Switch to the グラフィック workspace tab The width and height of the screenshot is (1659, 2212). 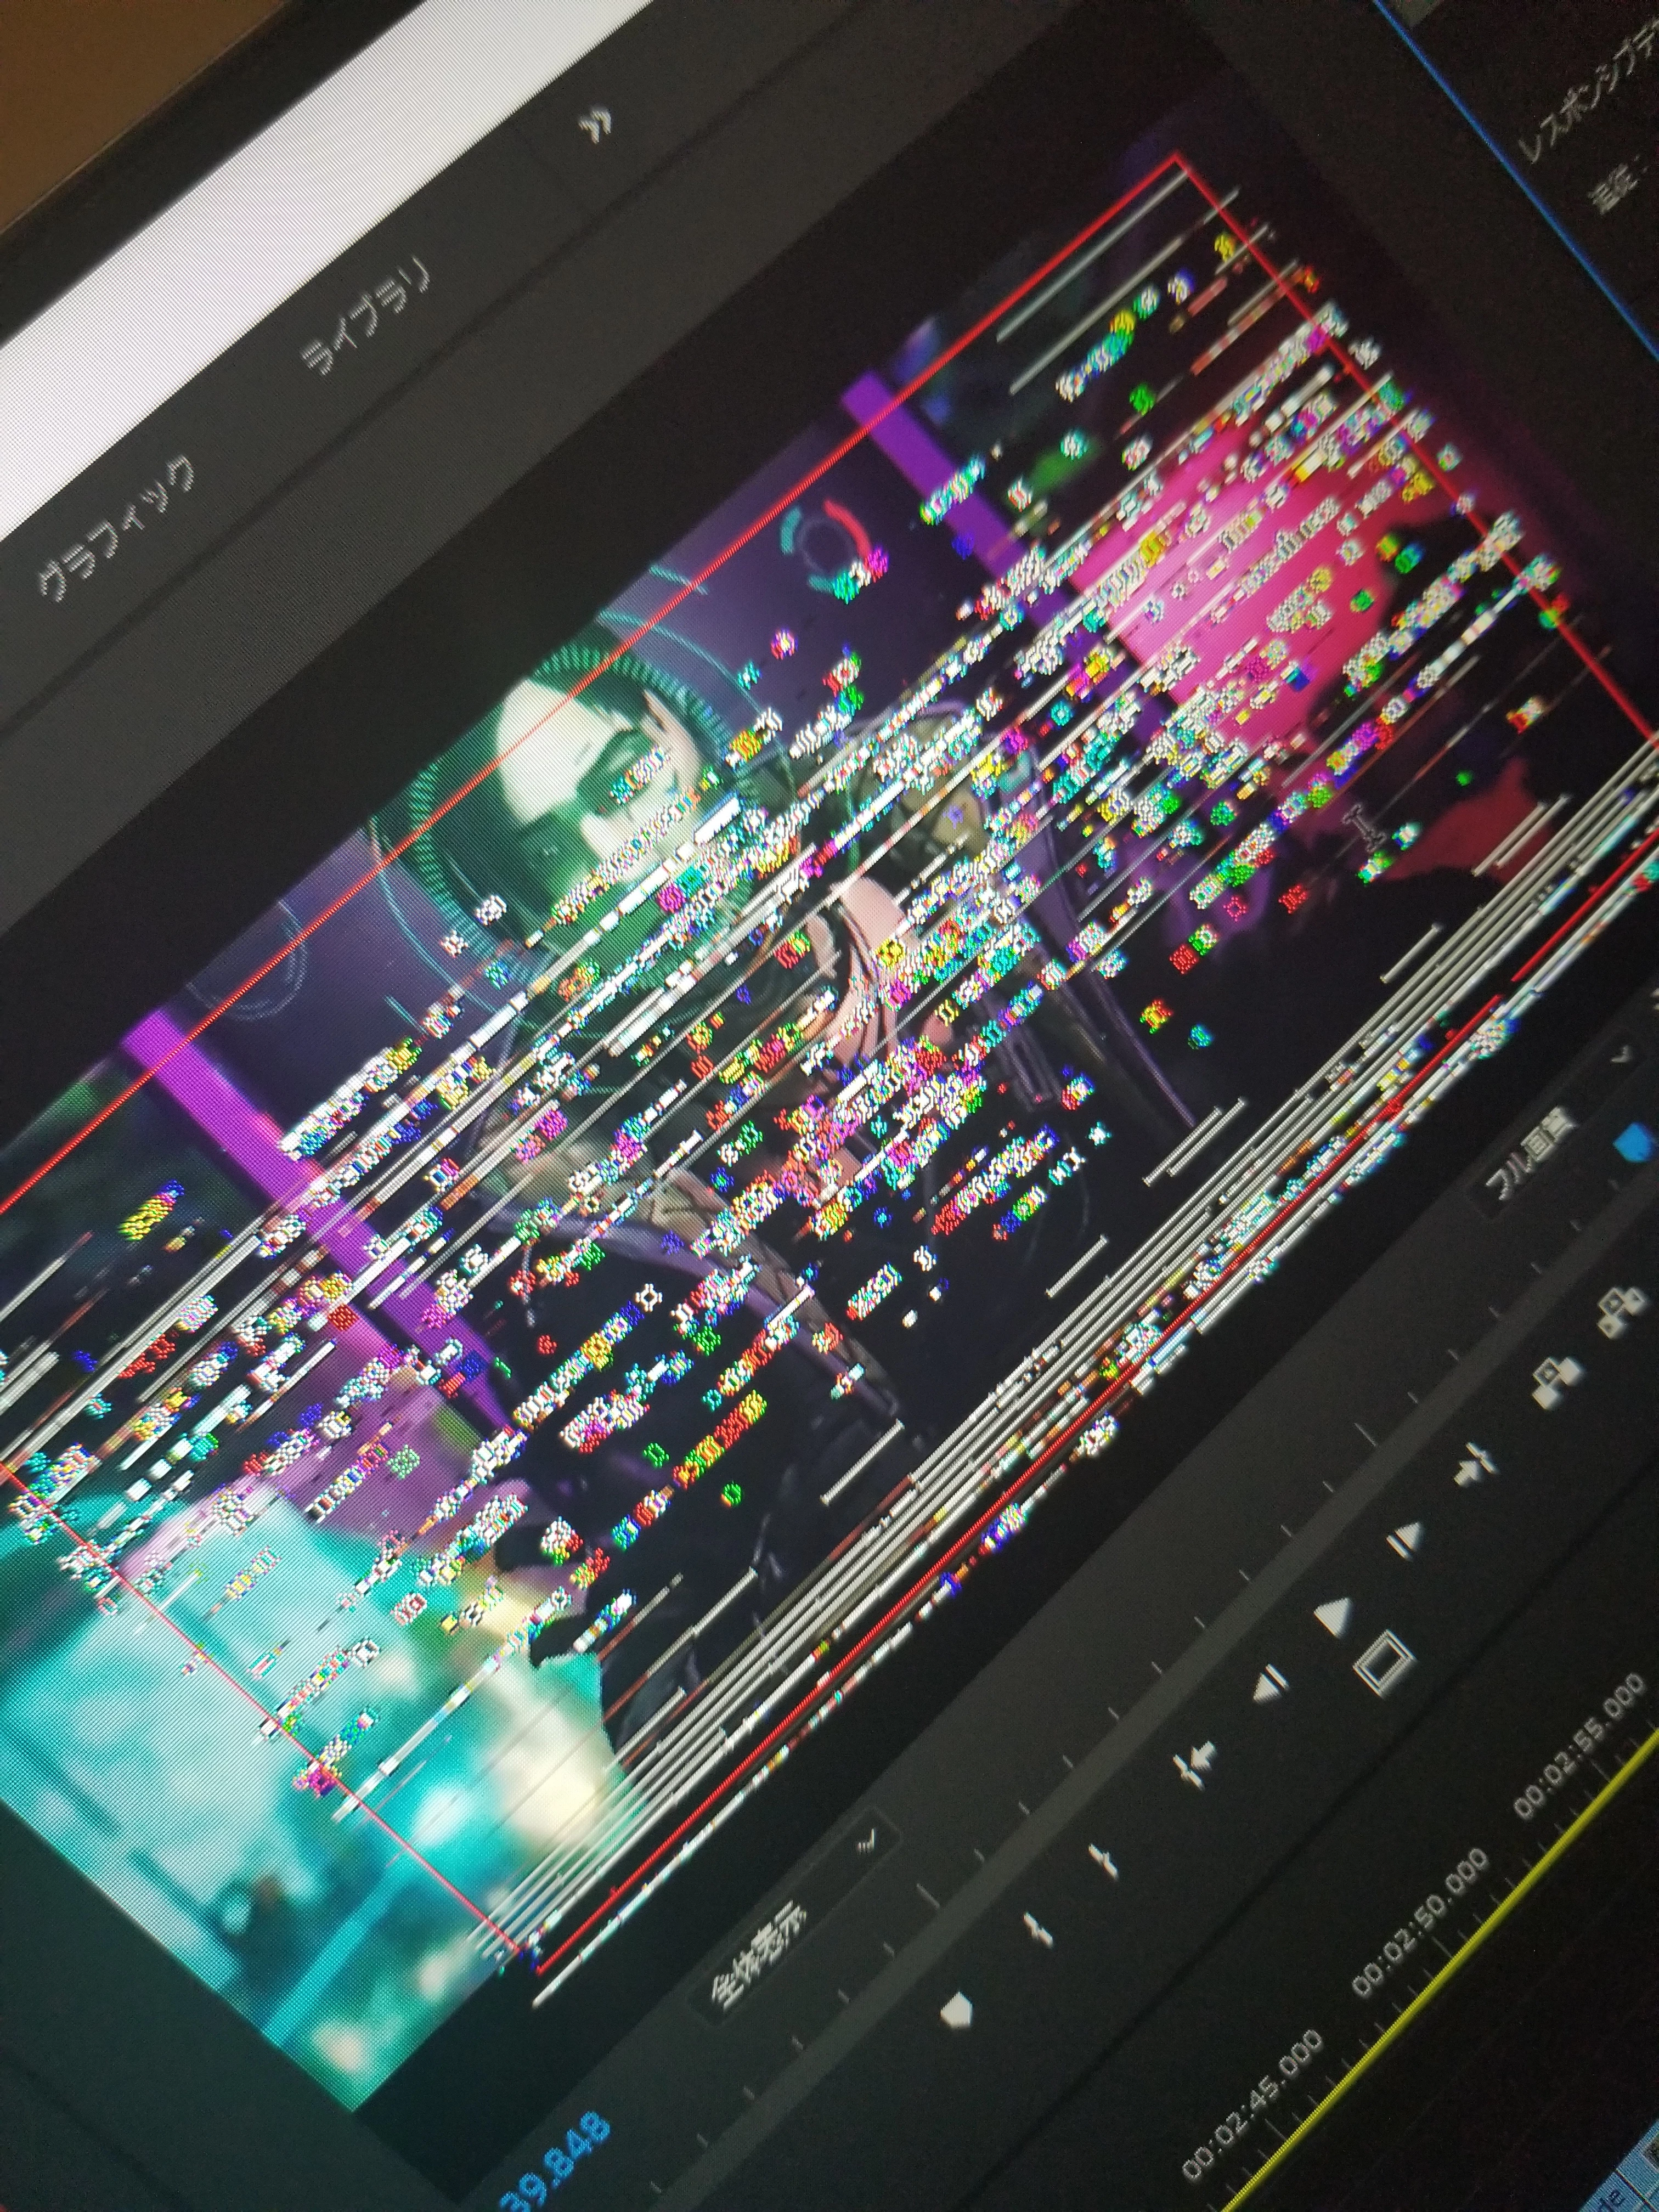(115, 526)
